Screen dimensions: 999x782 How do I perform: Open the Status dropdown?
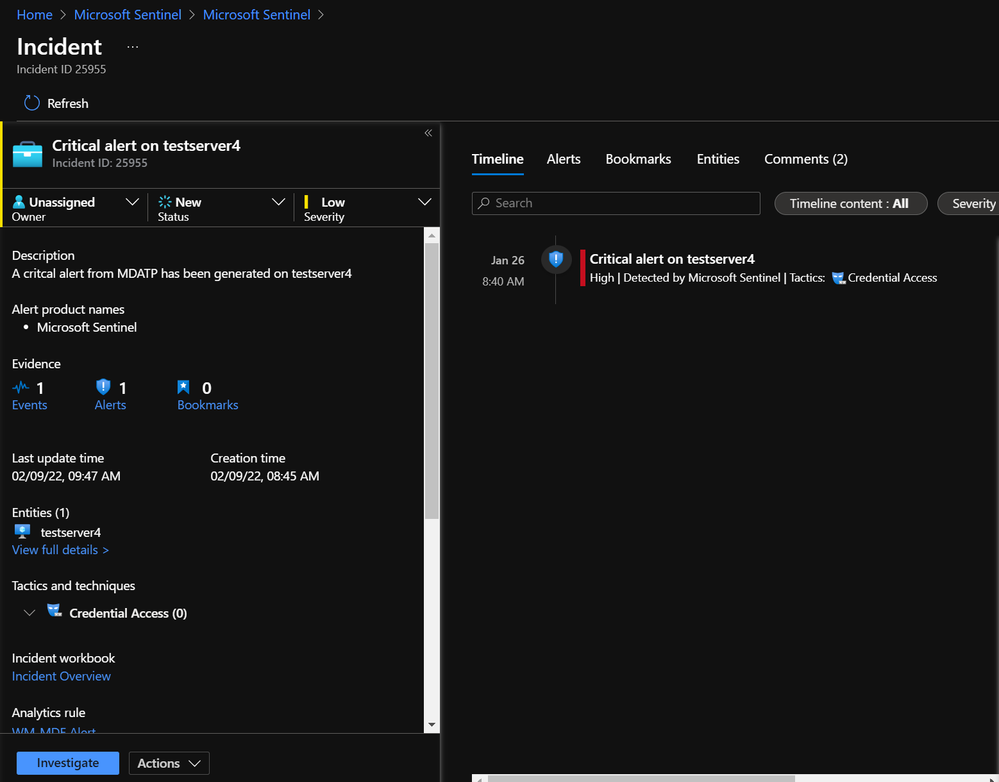coord(278,202)
